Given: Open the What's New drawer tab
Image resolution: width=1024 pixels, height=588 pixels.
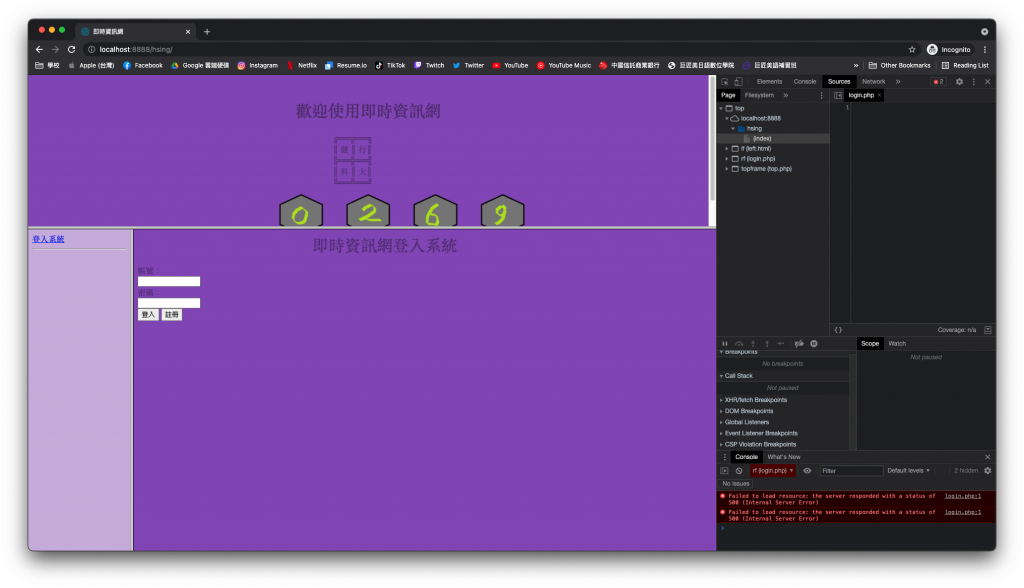Looking at the screenshot, I should (x=784, y=457).
